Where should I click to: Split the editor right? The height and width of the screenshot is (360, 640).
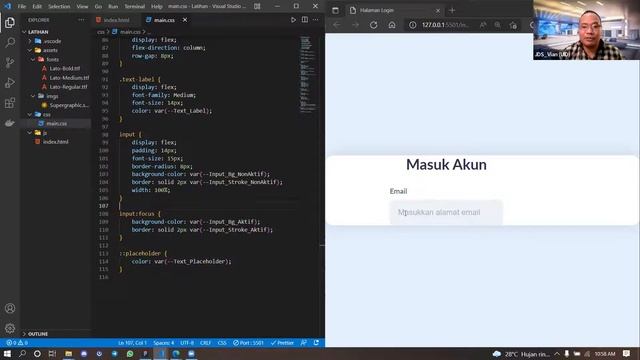(304, 20)
